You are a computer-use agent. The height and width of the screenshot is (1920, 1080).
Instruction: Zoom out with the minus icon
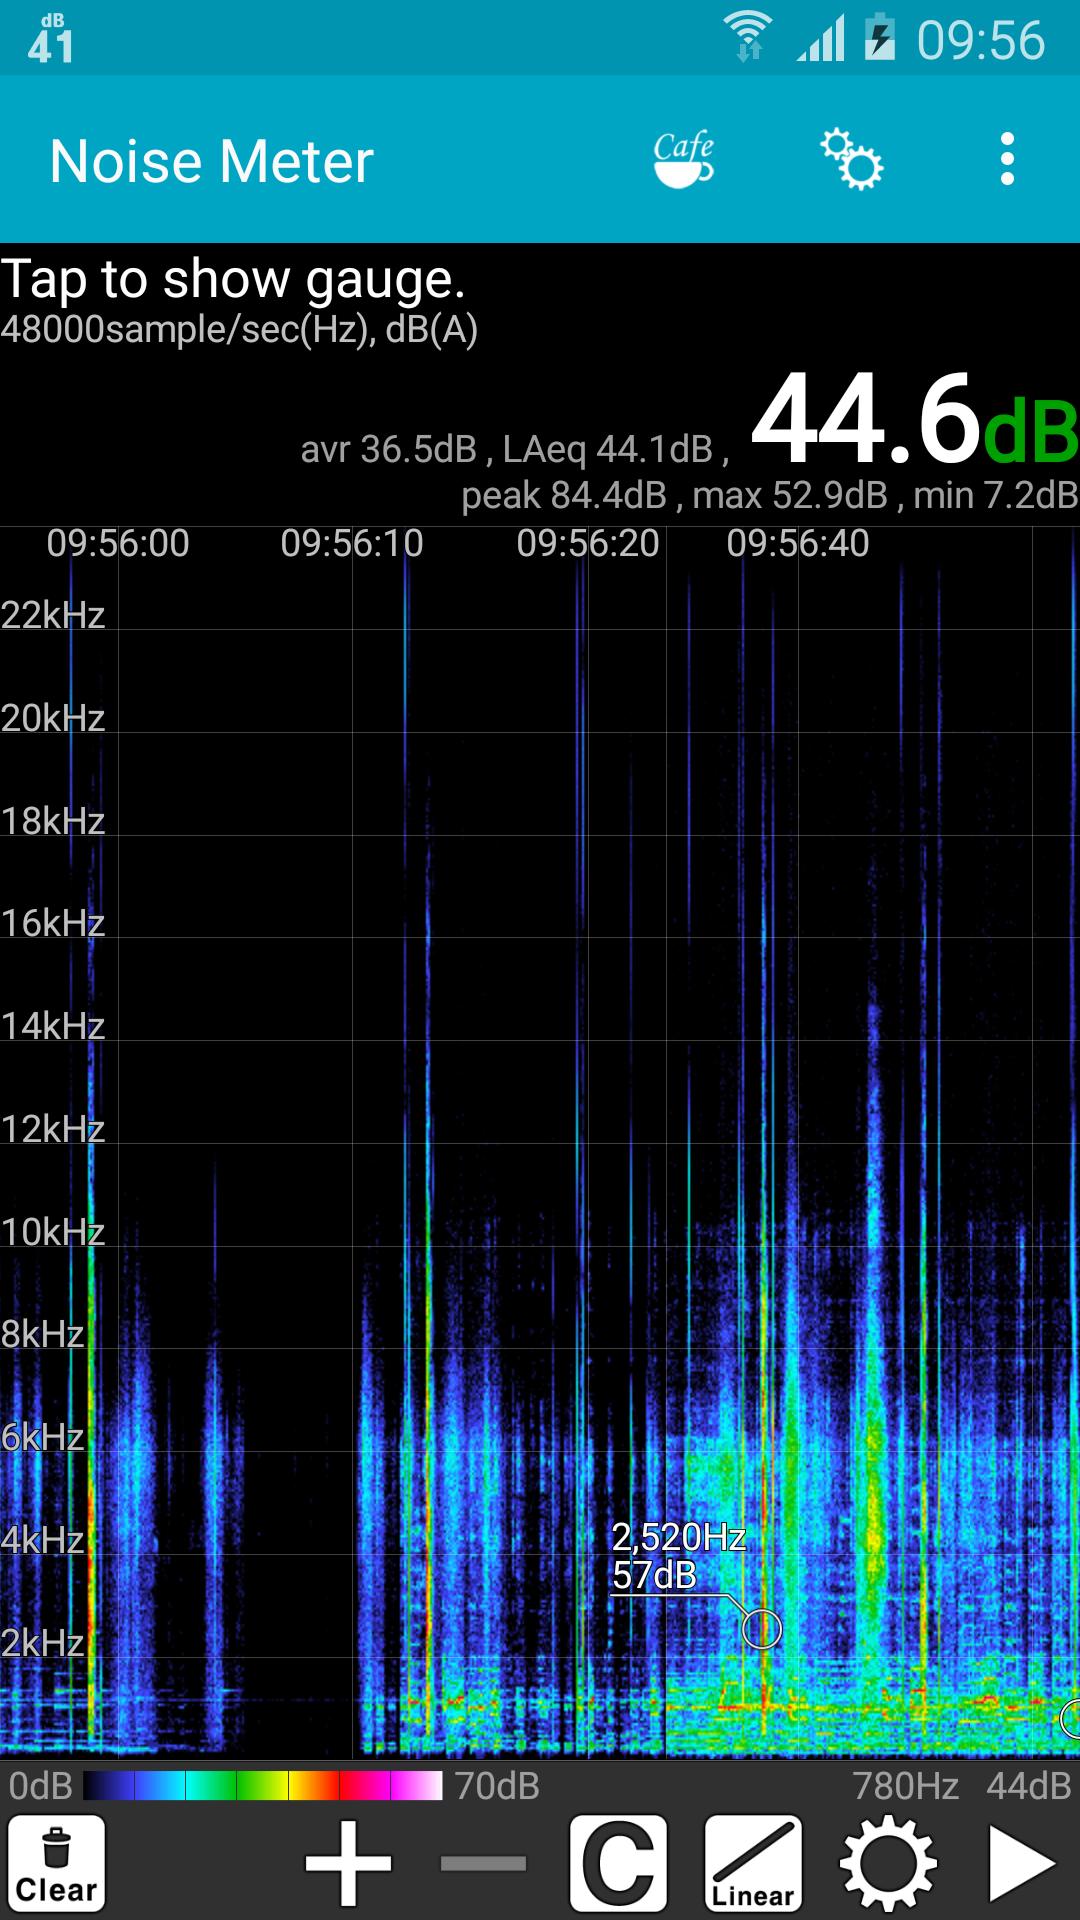pyautogui.click(x=483, y=1863)
